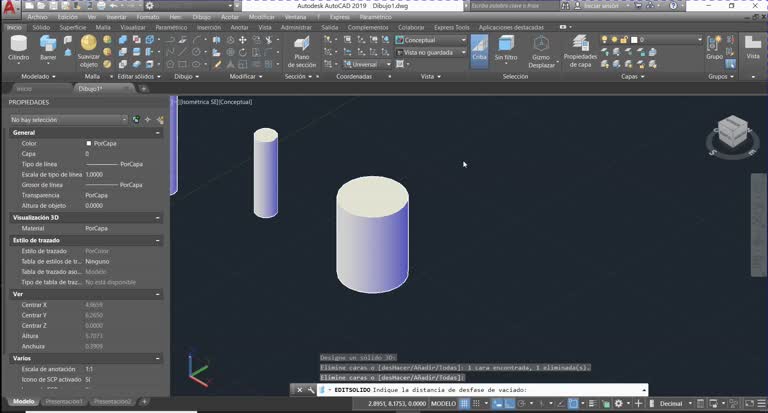Switch to the Superficie ribbon tab

coord(73,27)
